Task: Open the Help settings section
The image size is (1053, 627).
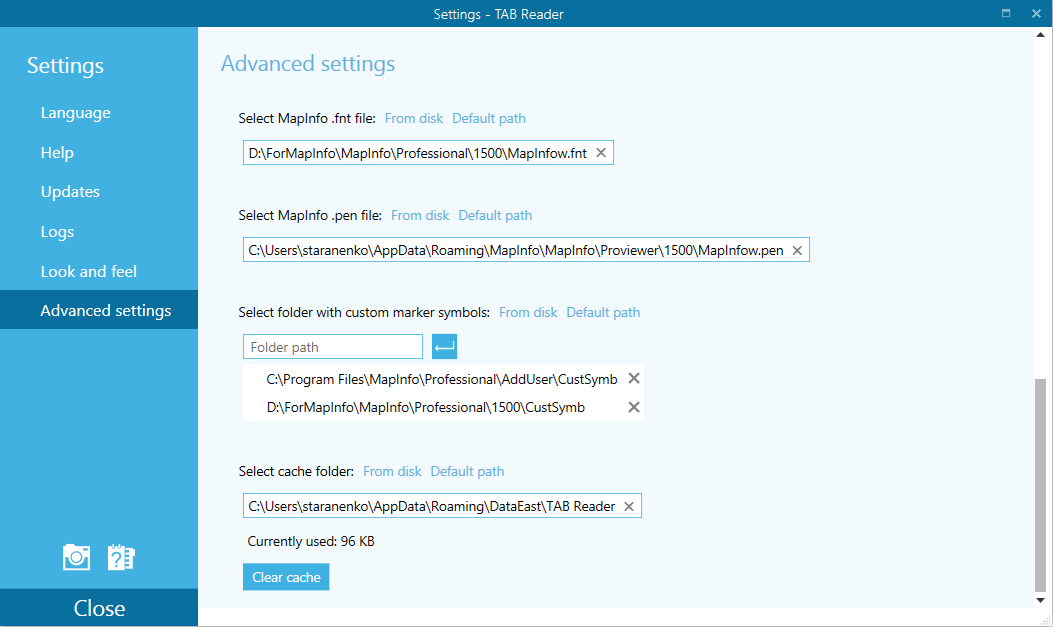Action: click(57, 152)
